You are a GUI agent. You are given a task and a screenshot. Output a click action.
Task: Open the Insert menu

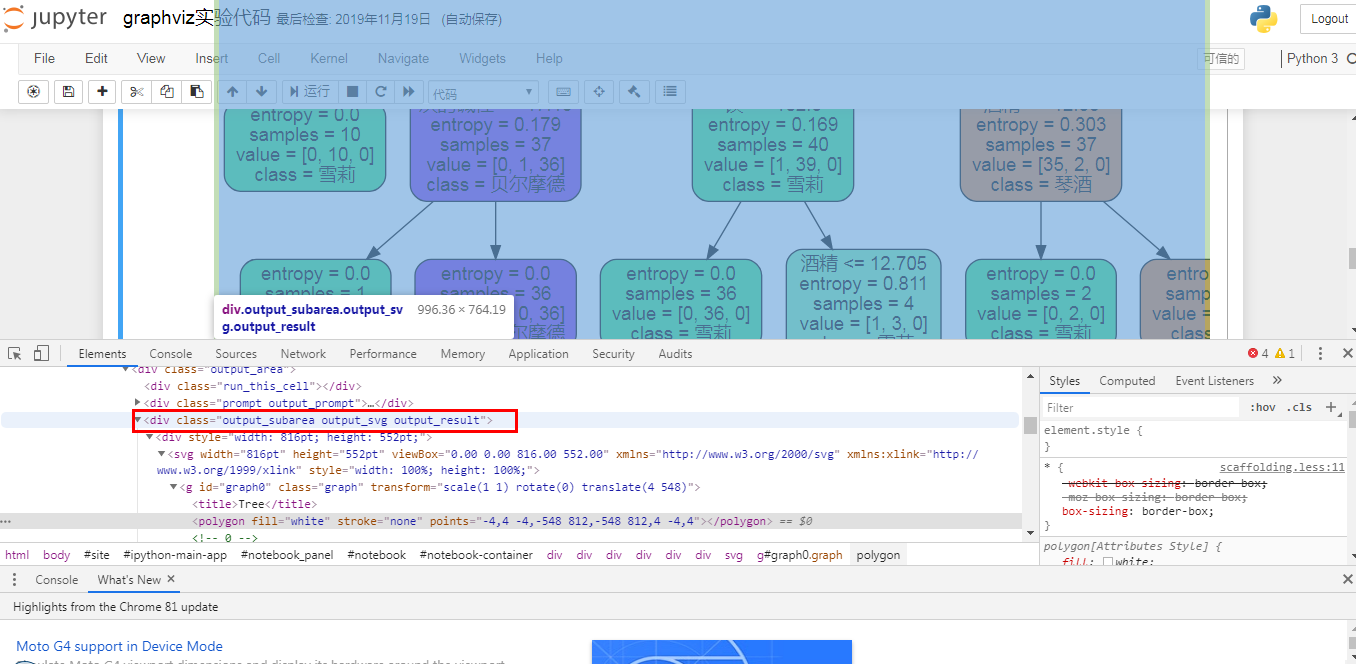212,58
